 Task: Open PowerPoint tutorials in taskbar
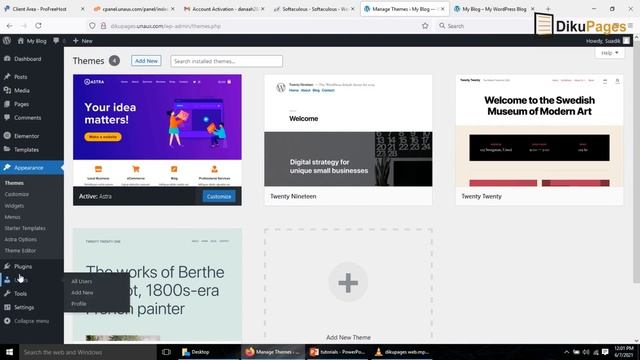pos(337,352)
